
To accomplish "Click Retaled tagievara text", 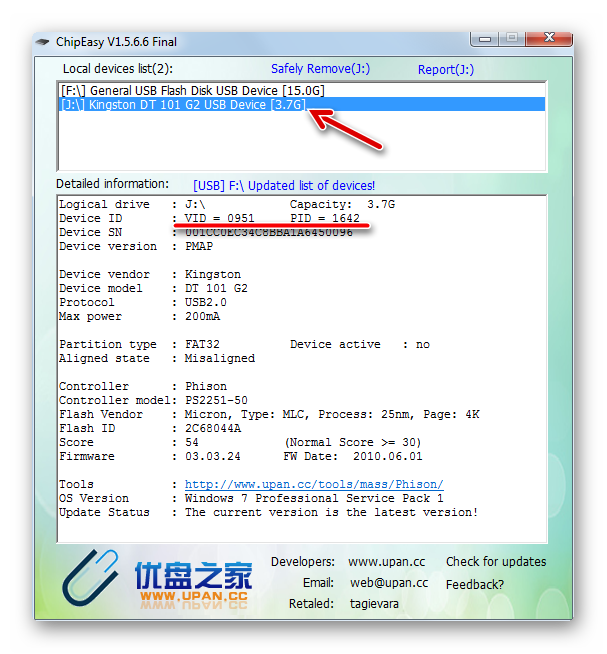I will [x=374, y=604].
